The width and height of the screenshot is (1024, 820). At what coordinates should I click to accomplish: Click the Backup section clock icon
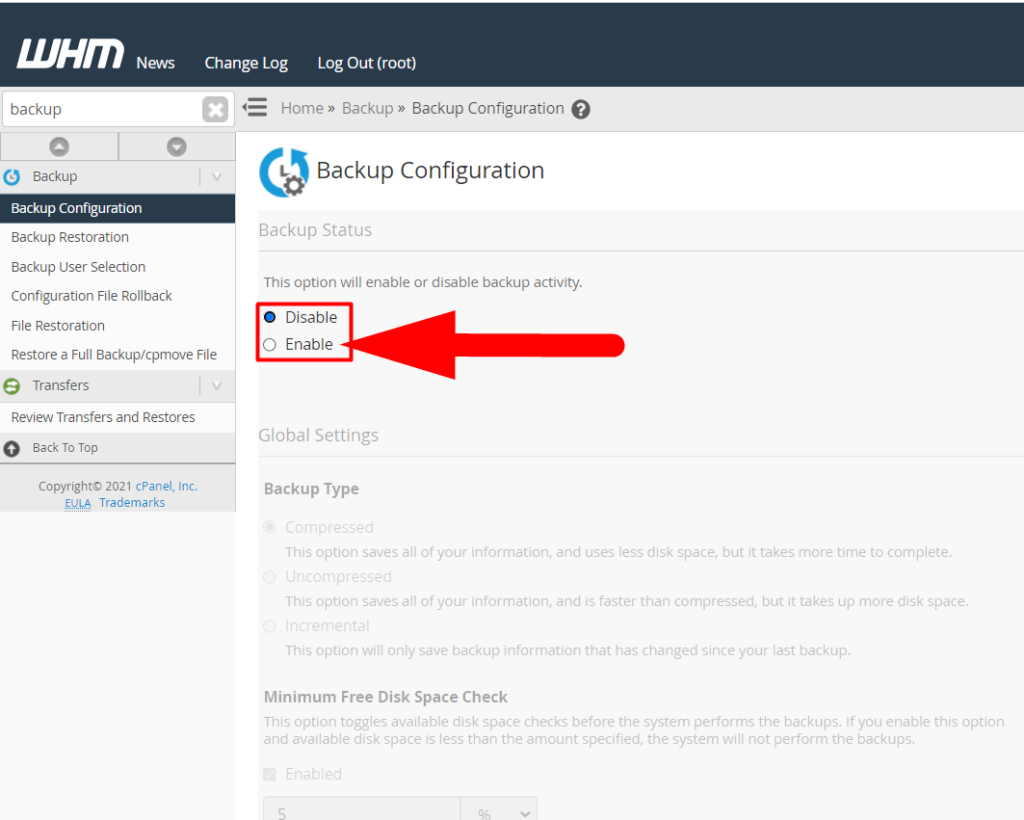click(x=12, y=177)
